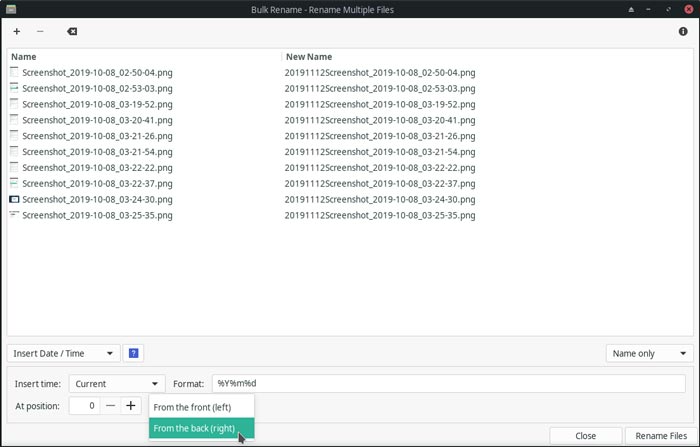The height and width of the screenshot is (447, 700).
Task: Click the Bulk Rename app icon in the title bar
Action: [11, 9]
